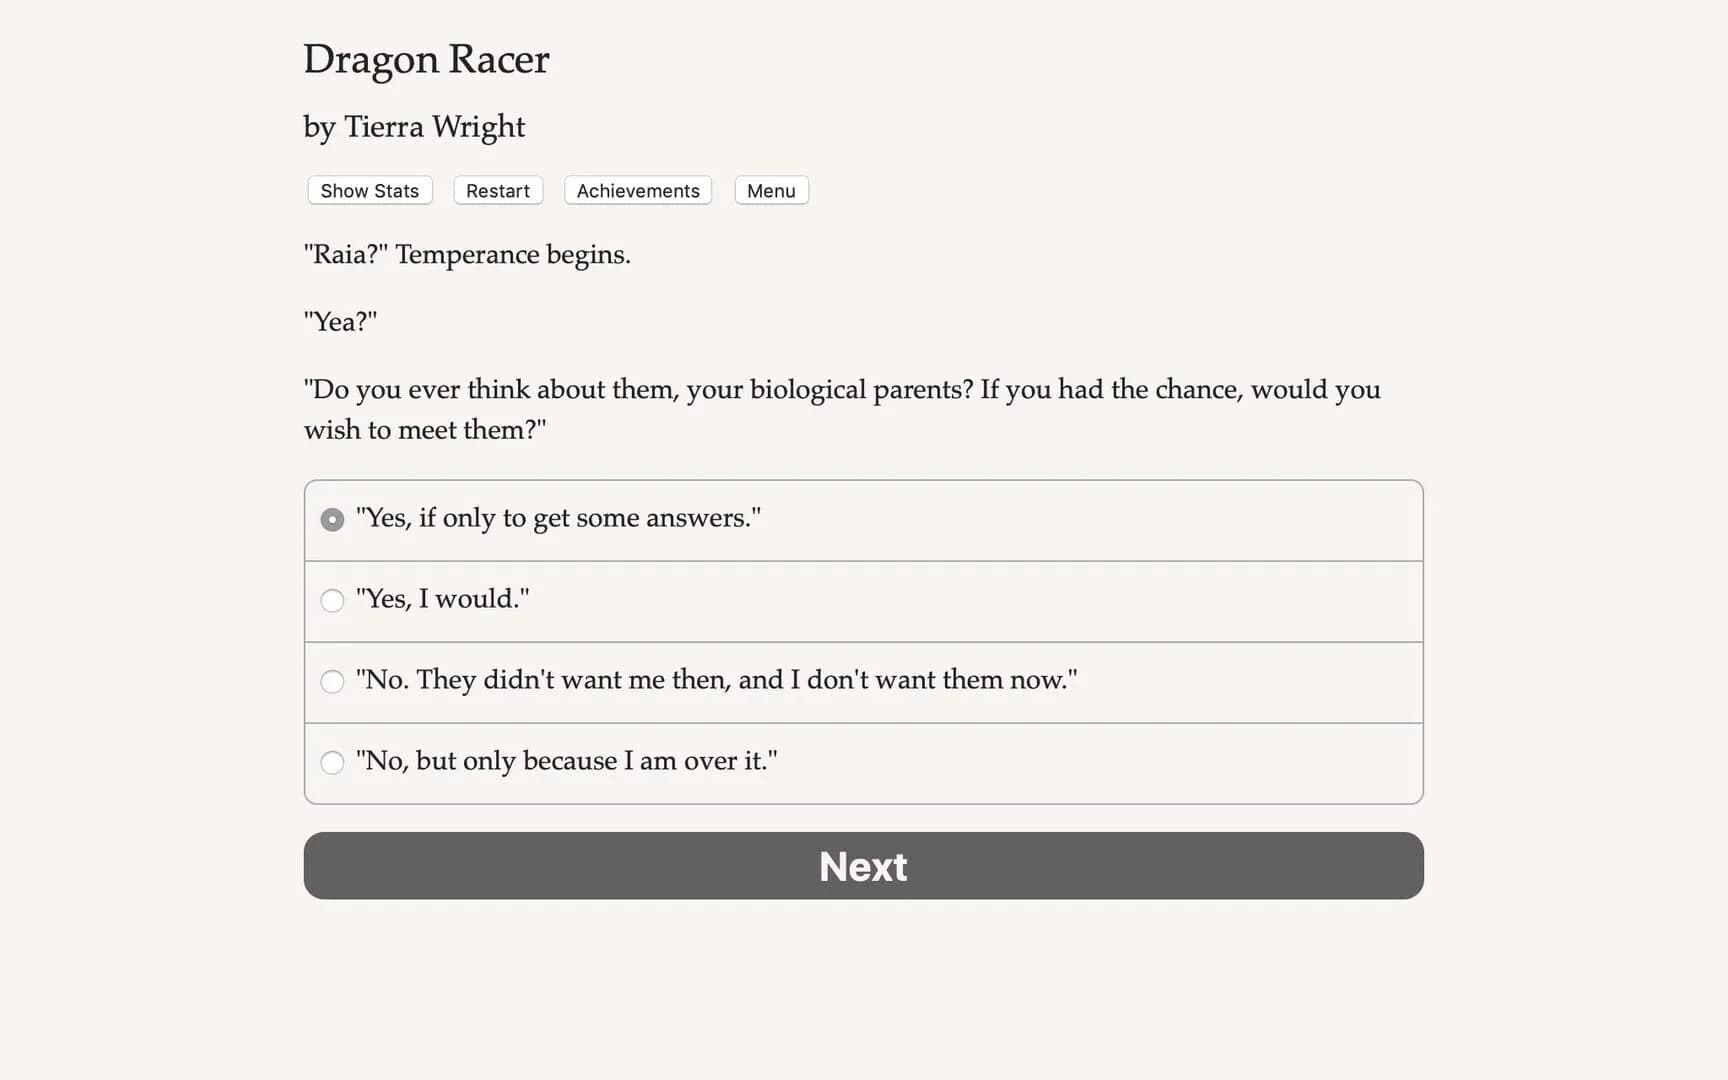
Task: View the Achievements list
Action: (x=637, y=190)
